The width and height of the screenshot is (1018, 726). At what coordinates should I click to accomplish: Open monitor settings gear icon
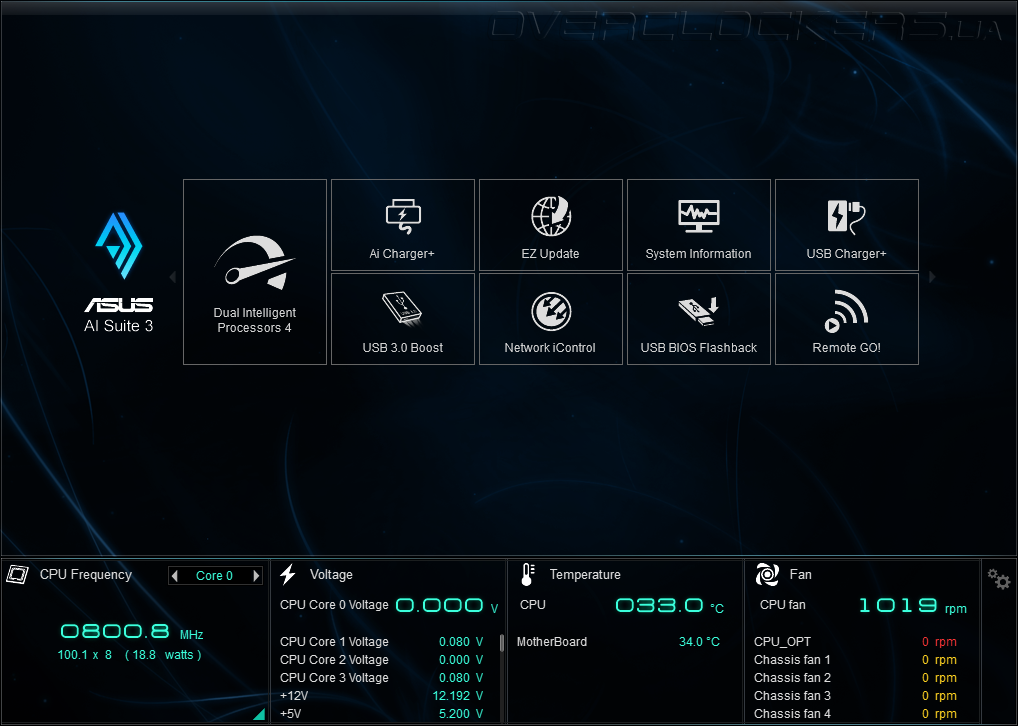[x=999, y=578]
